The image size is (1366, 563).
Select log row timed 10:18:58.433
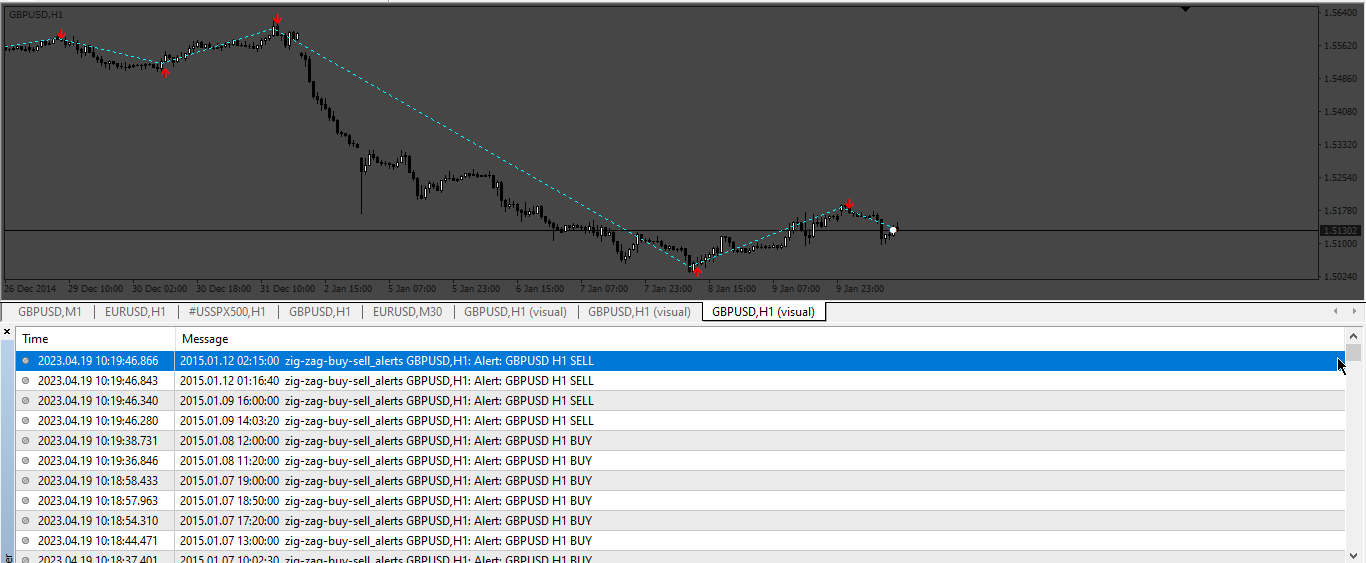[x=680, y=481]
